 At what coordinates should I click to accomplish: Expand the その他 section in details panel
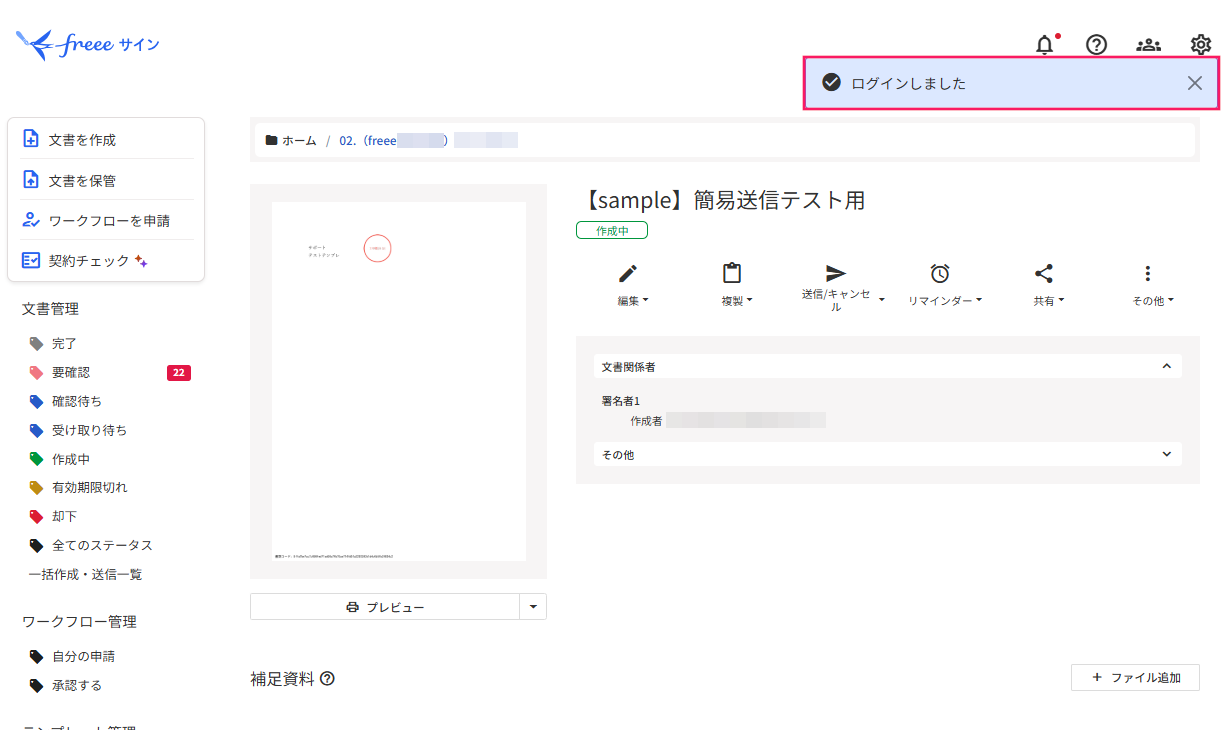(887, 455)
